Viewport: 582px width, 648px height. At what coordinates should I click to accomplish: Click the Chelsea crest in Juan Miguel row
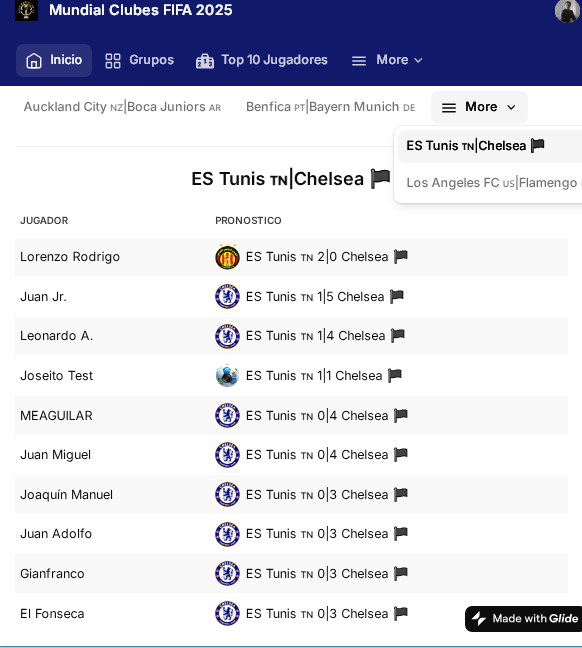(227, 455)
